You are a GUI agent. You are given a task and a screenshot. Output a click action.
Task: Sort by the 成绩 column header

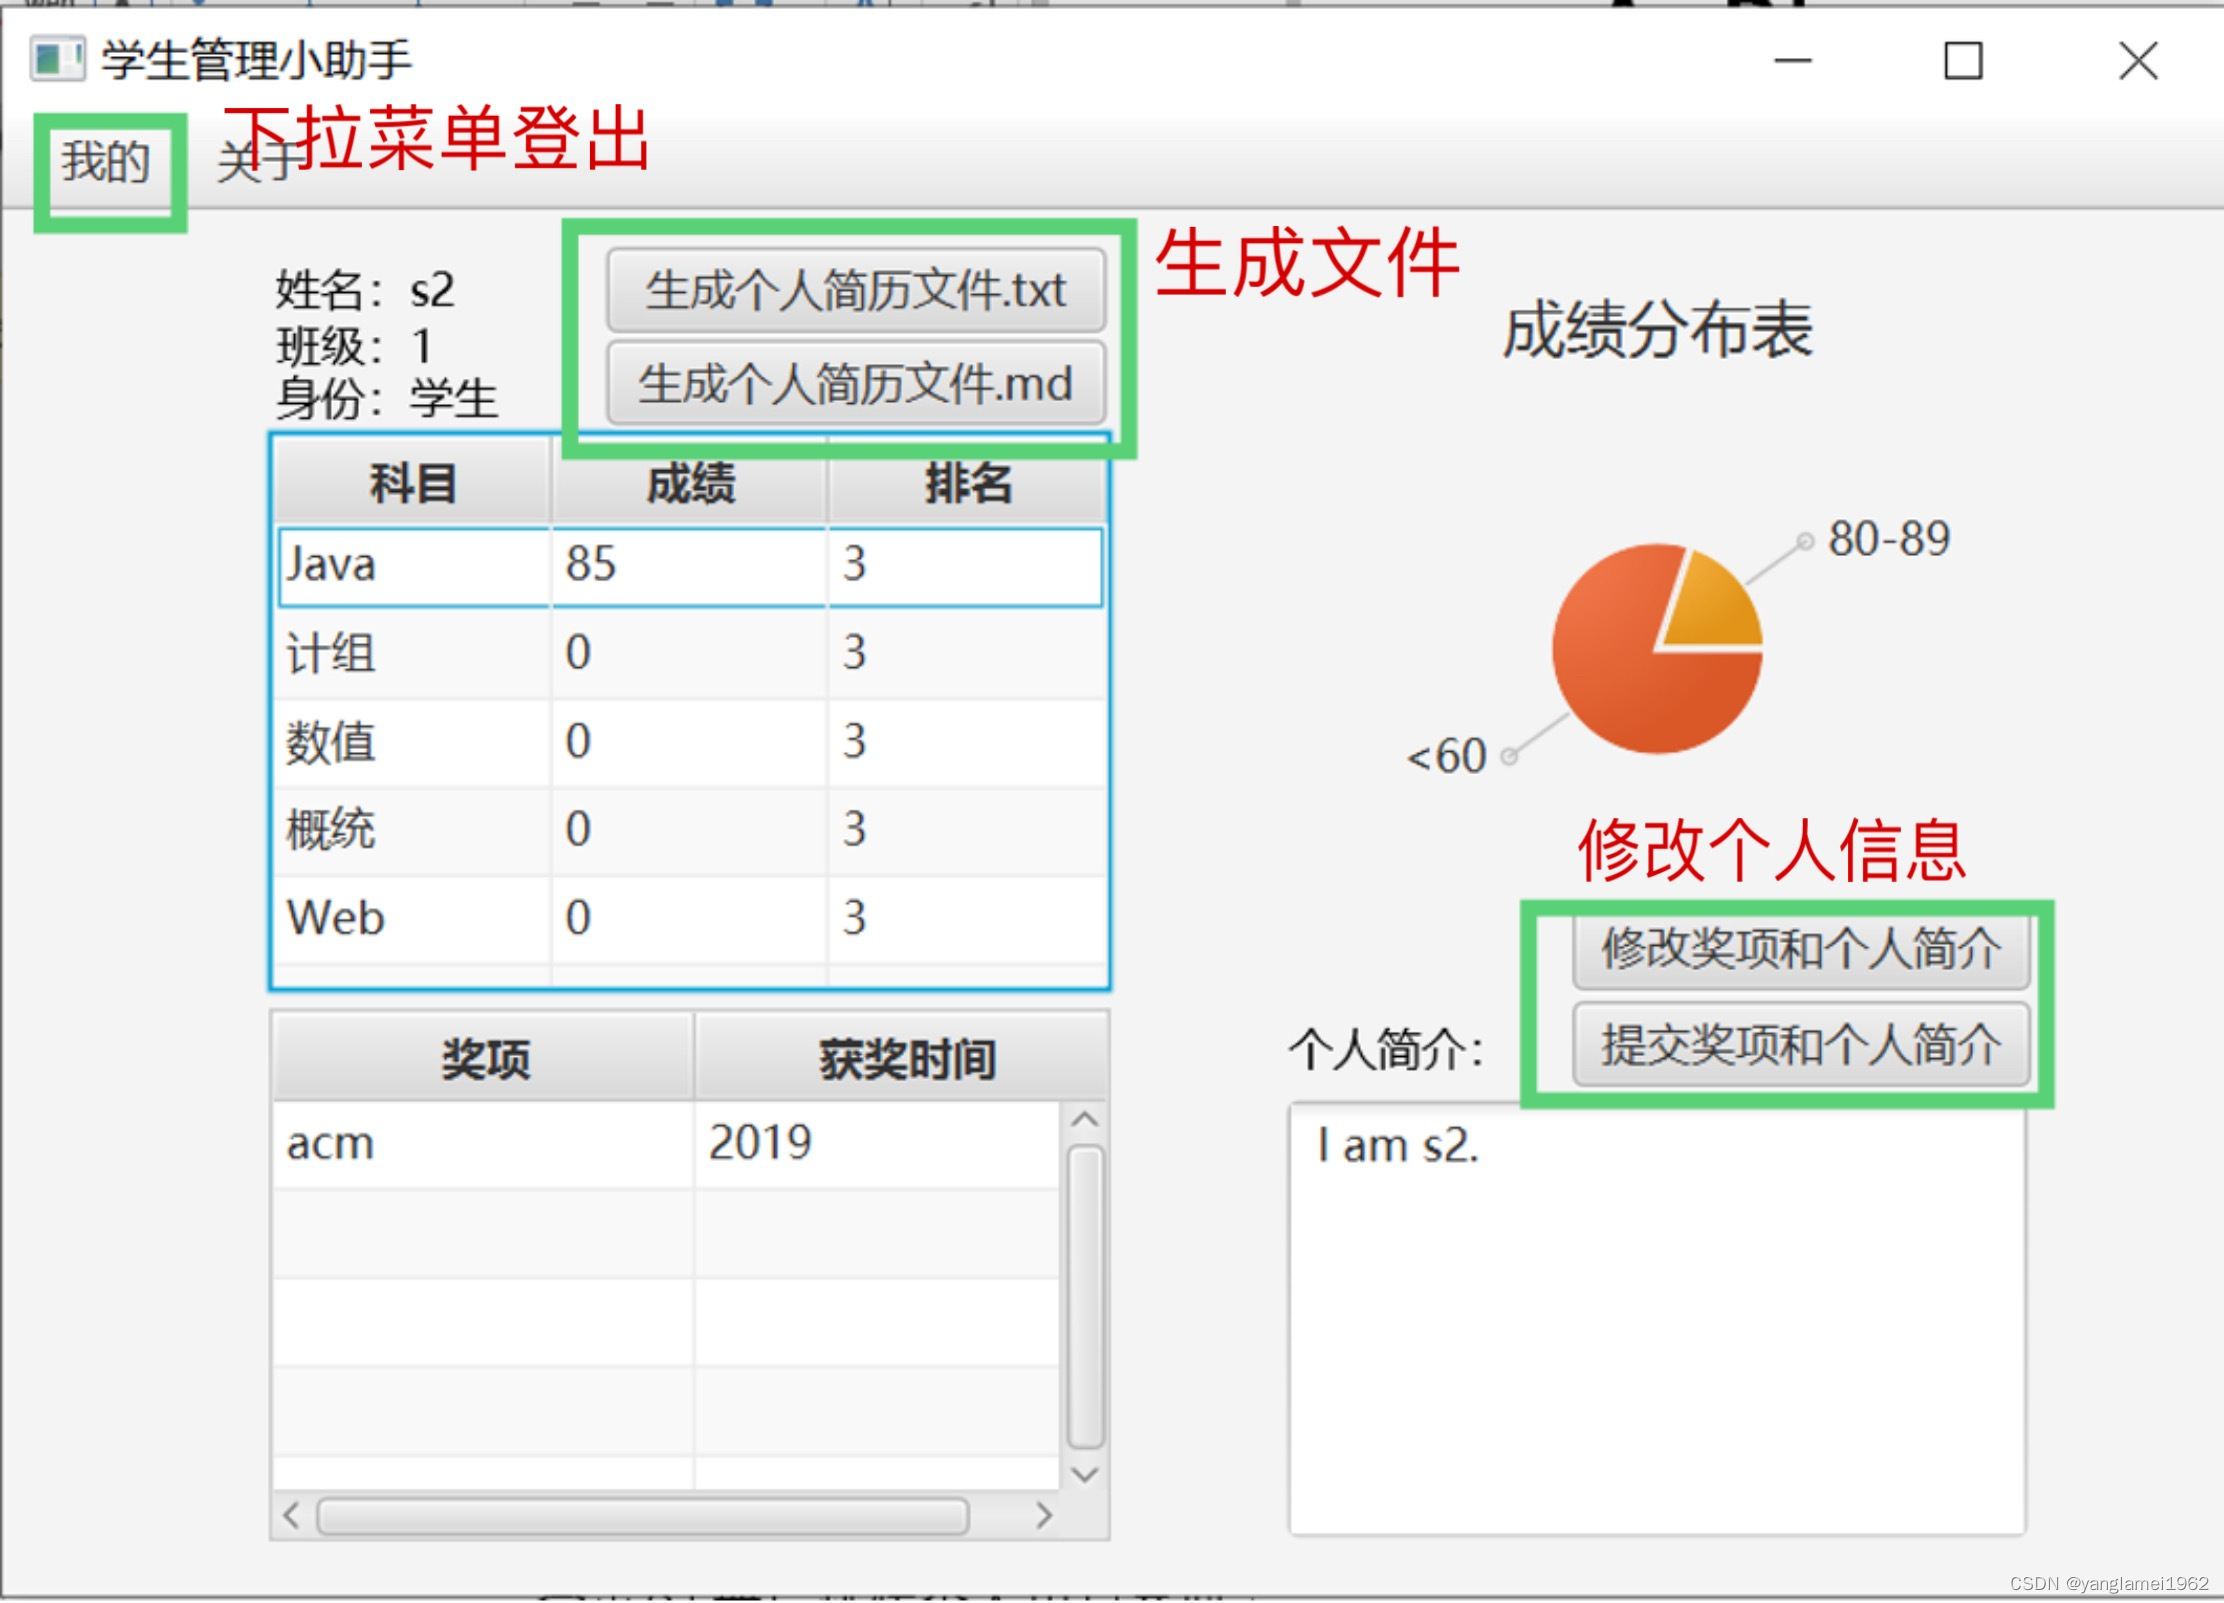[689, 484]
